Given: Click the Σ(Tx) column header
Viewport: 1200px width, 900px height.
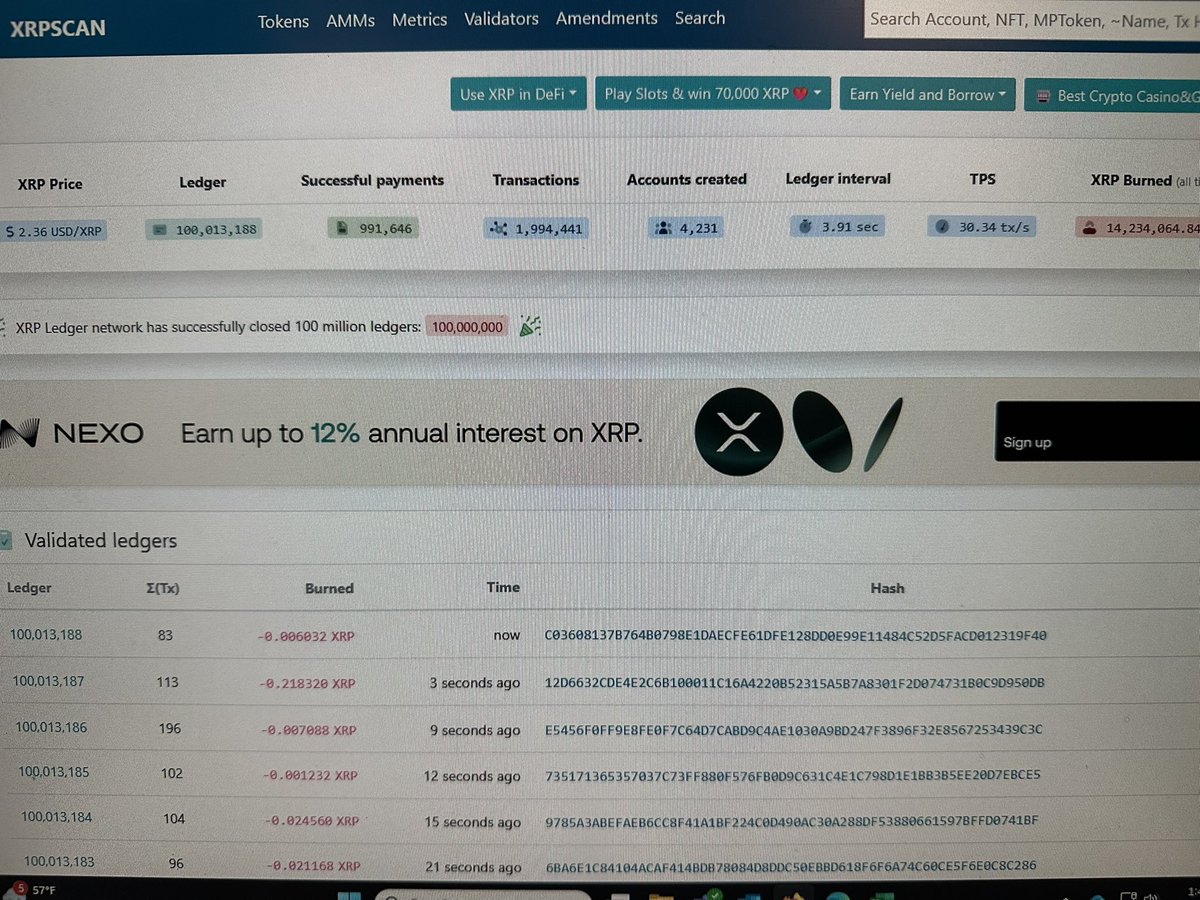Looking at the screenshot, I should [x=162, y=588].
